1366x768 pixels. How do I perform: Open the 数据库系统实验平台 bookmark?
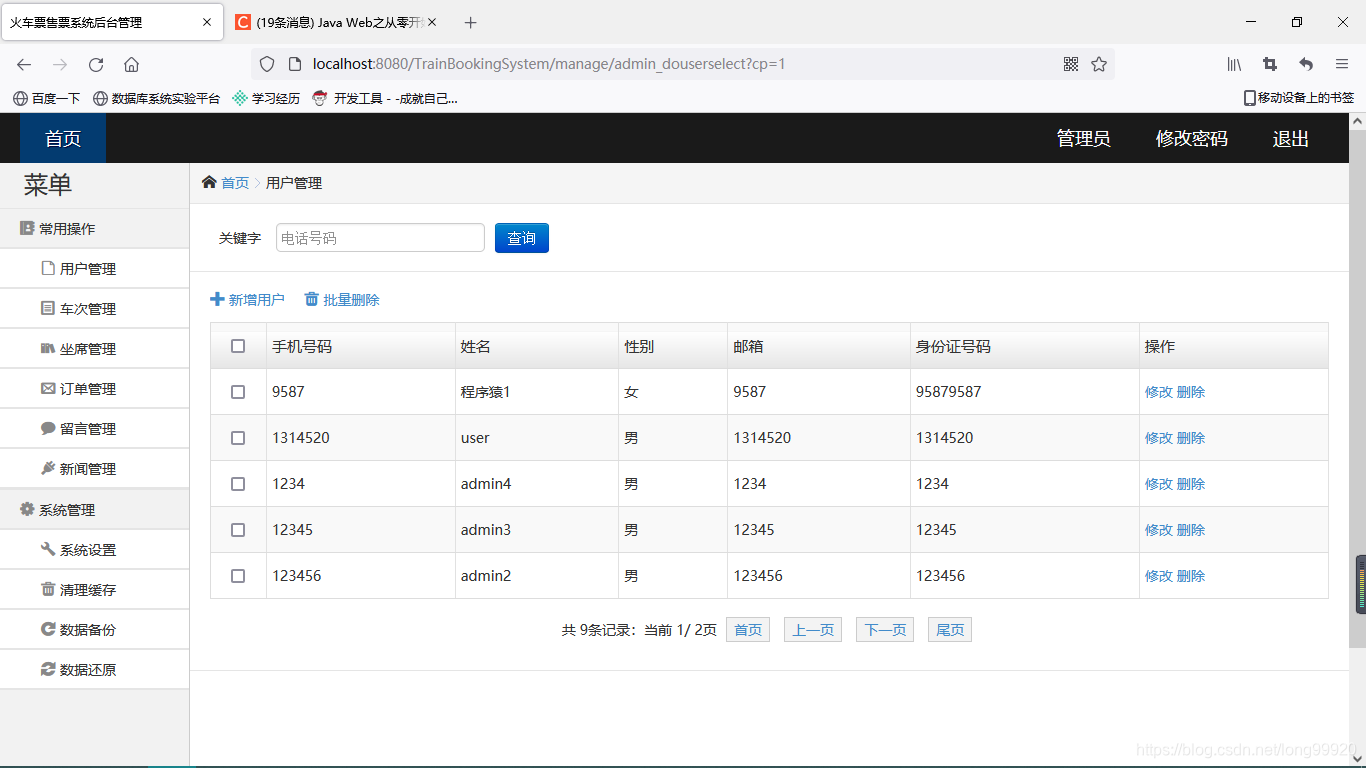(156, 98)
